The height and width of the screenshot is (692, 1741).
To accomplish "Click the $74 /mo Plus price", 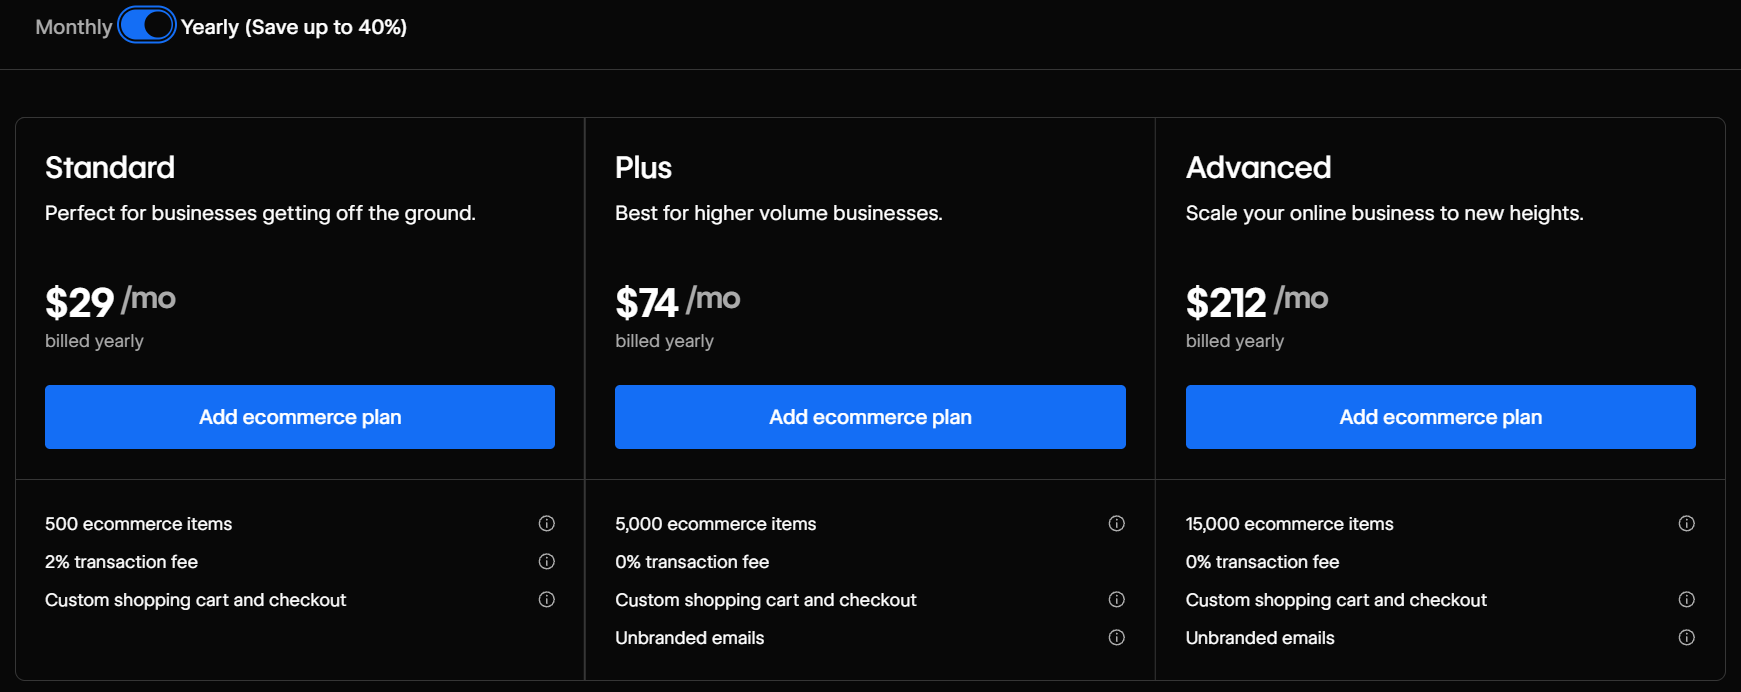I will coord(678,301).
